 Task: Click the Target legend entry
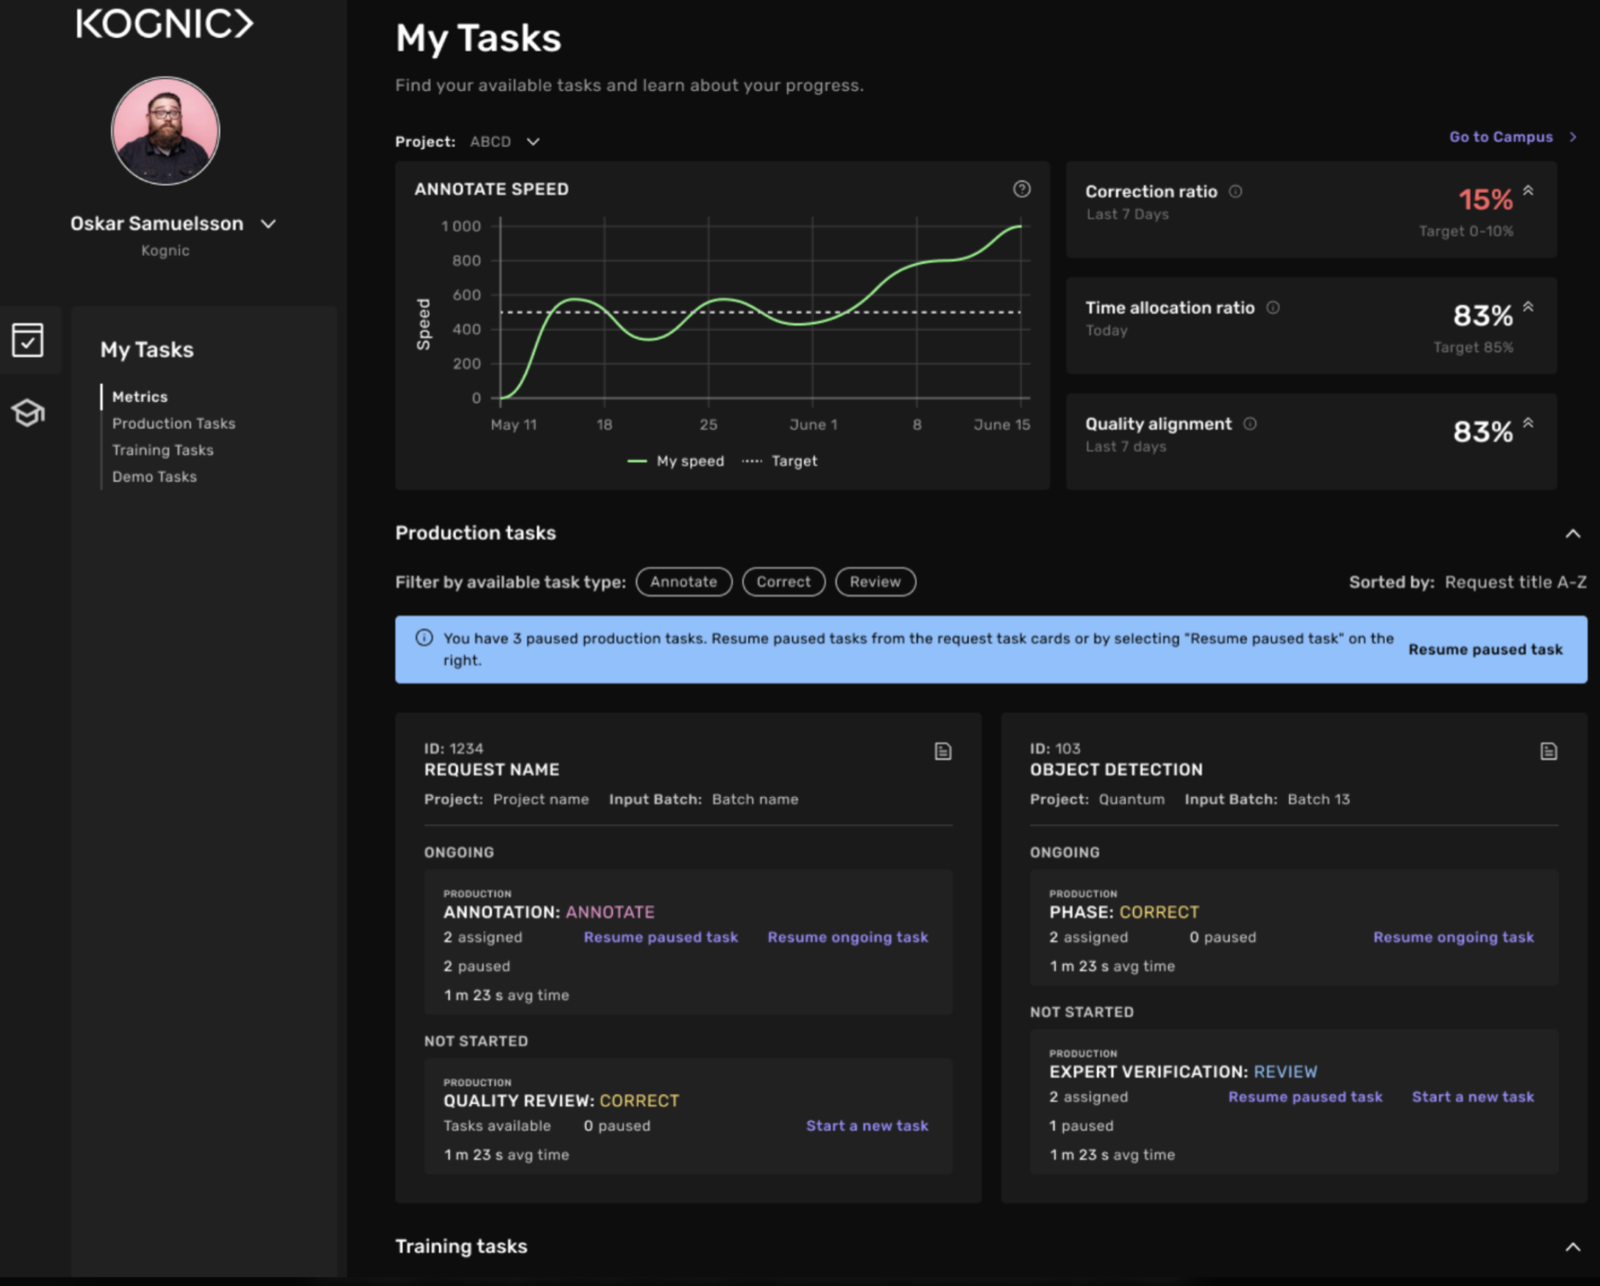click(x=780, y=461)
